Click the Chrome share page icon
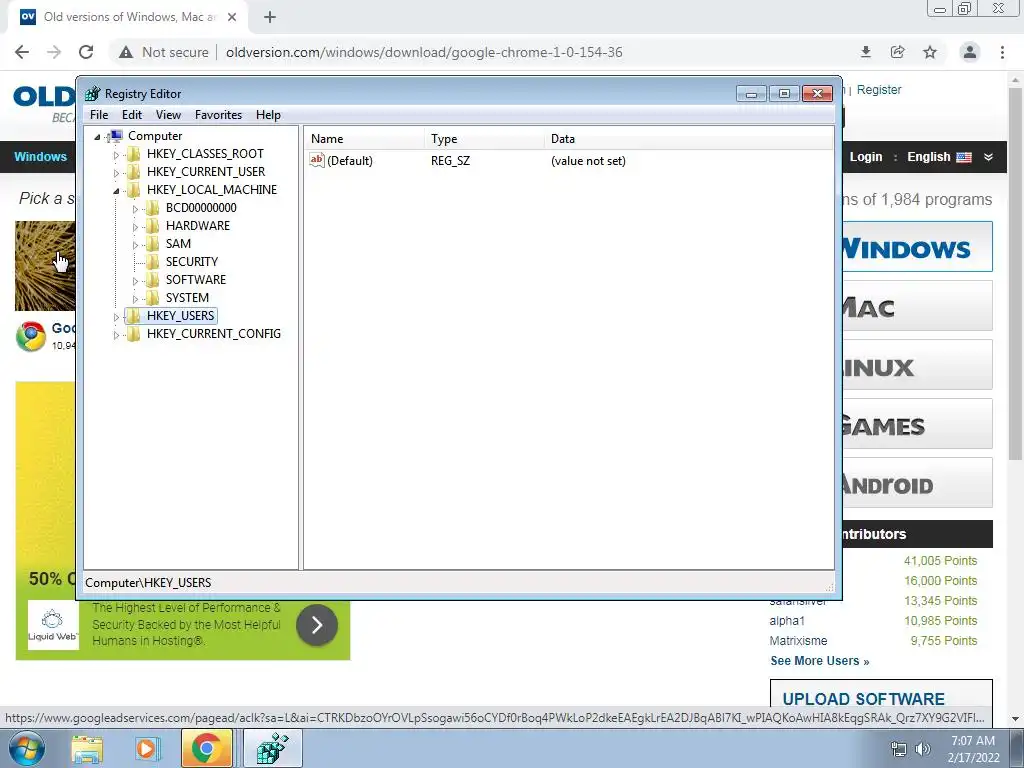The image size is (1024, 768). 897,52
